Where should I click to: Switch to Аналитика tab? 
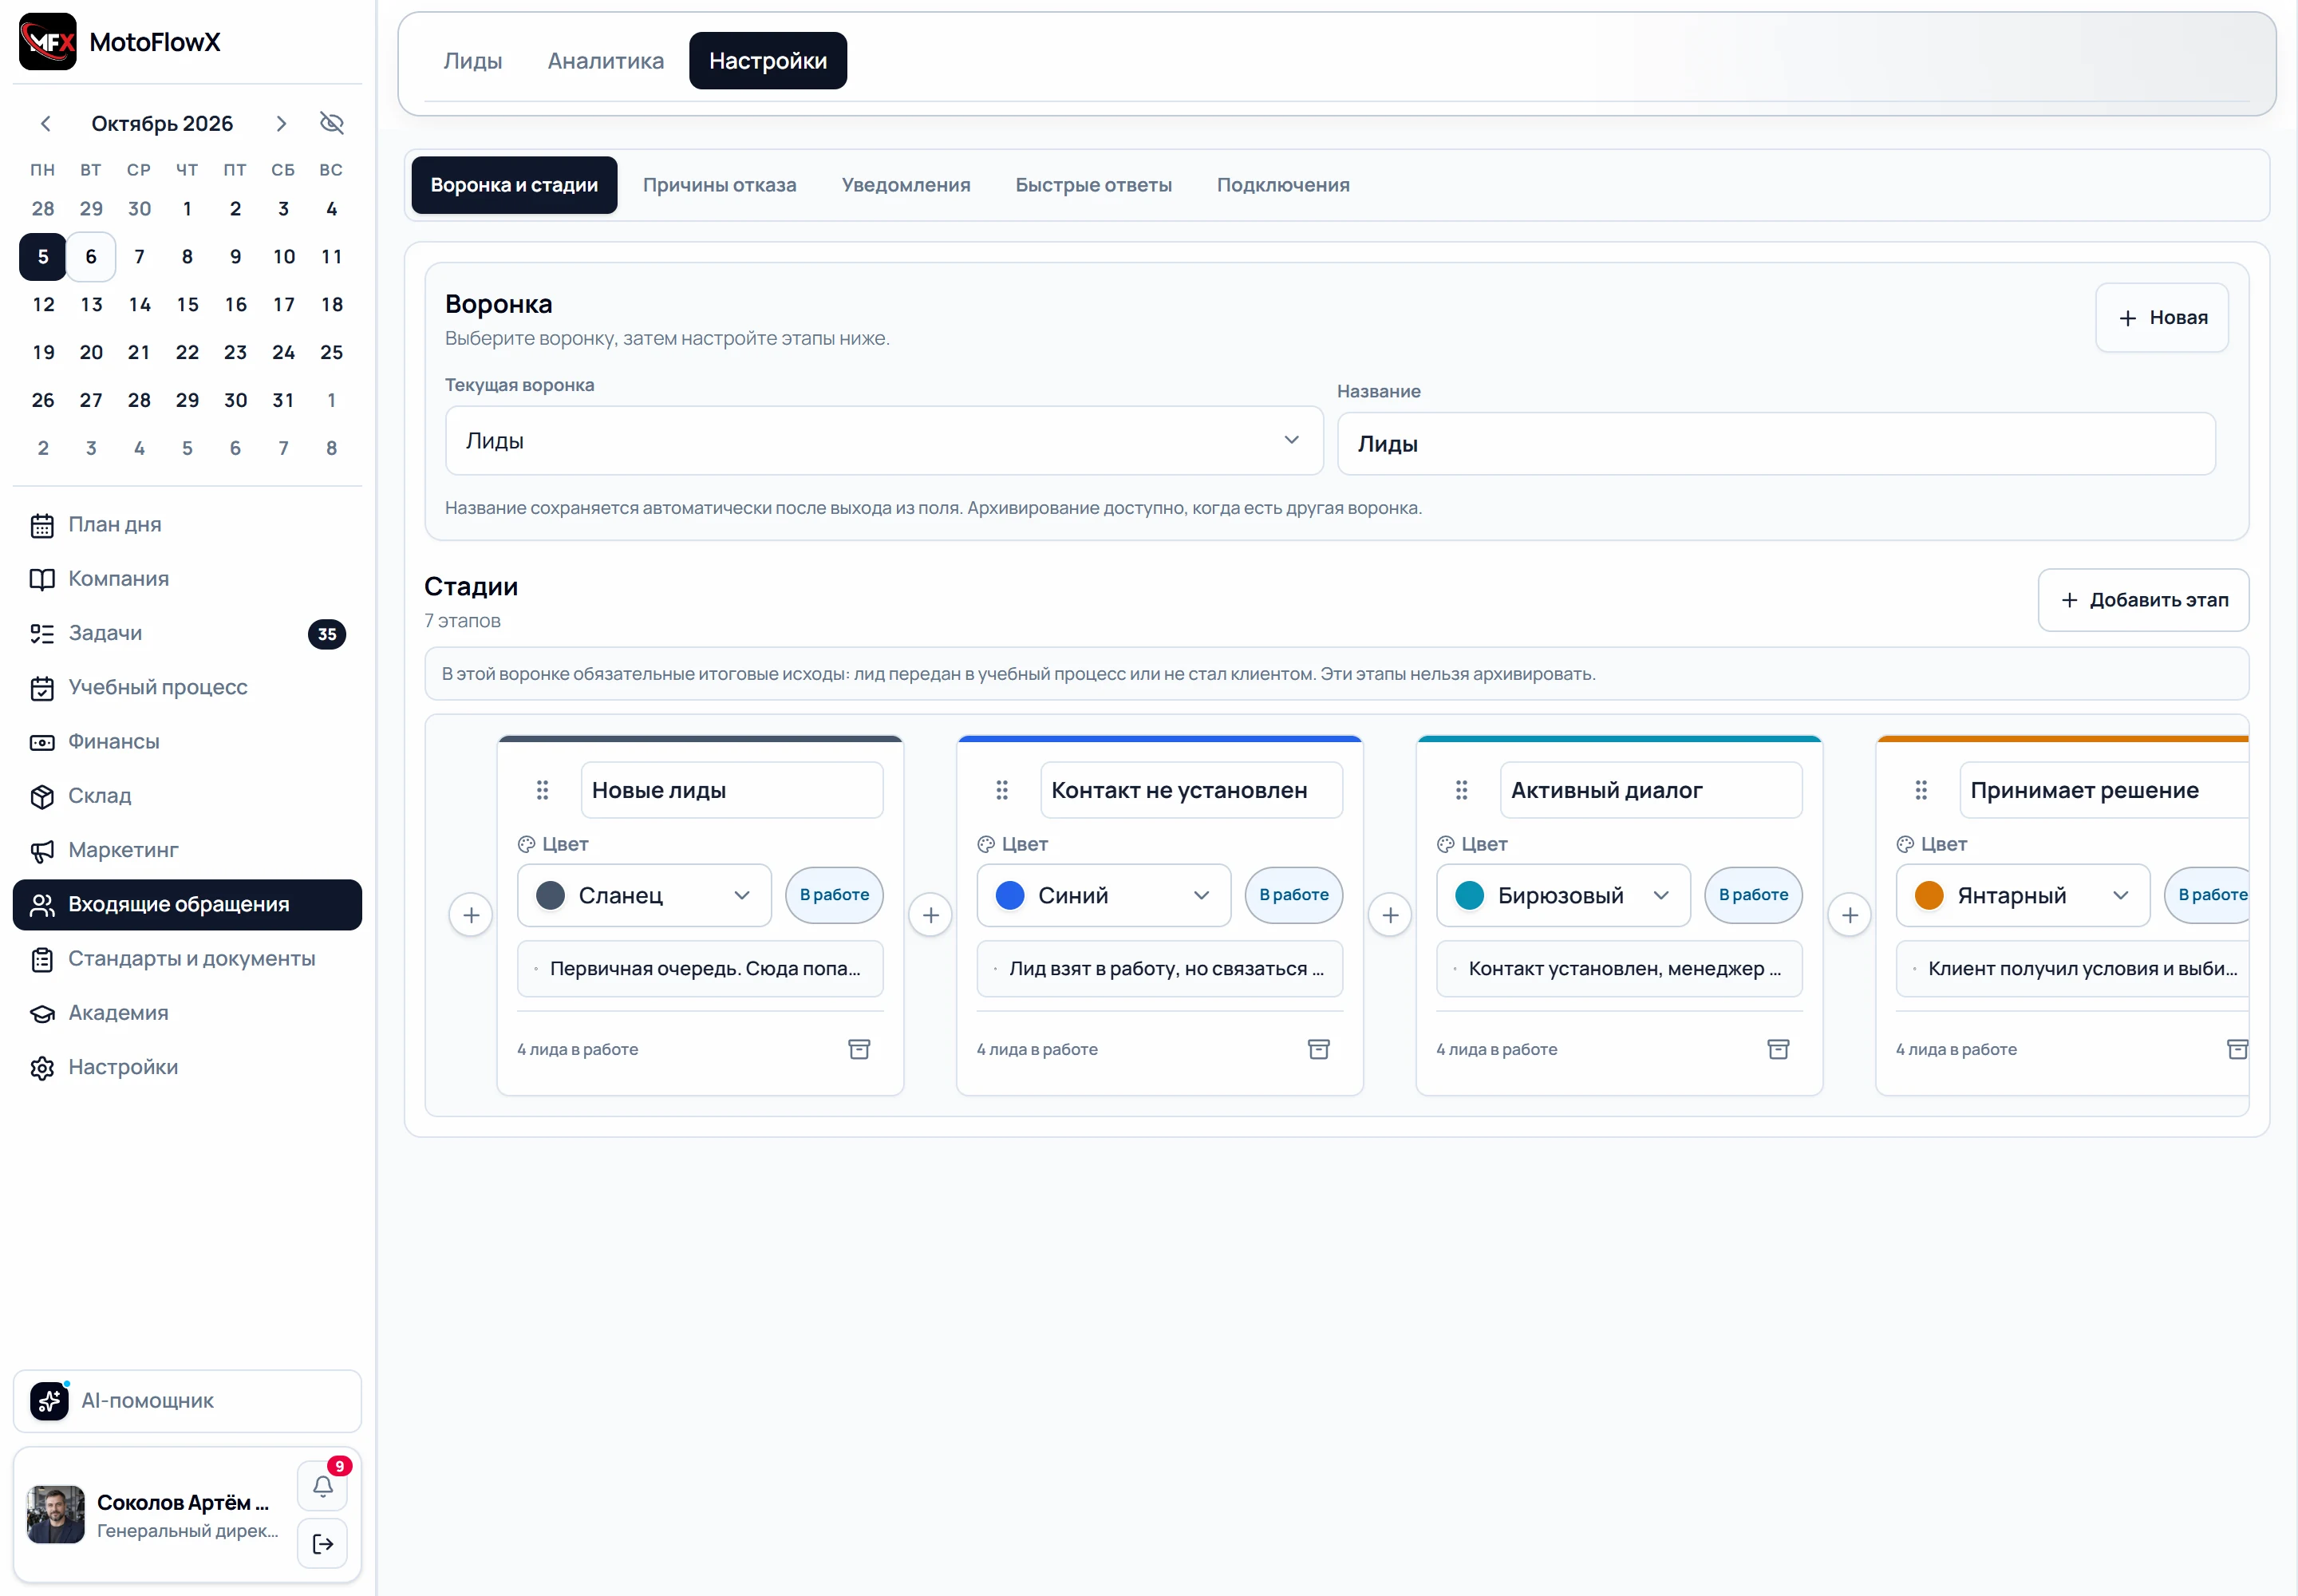605,61
